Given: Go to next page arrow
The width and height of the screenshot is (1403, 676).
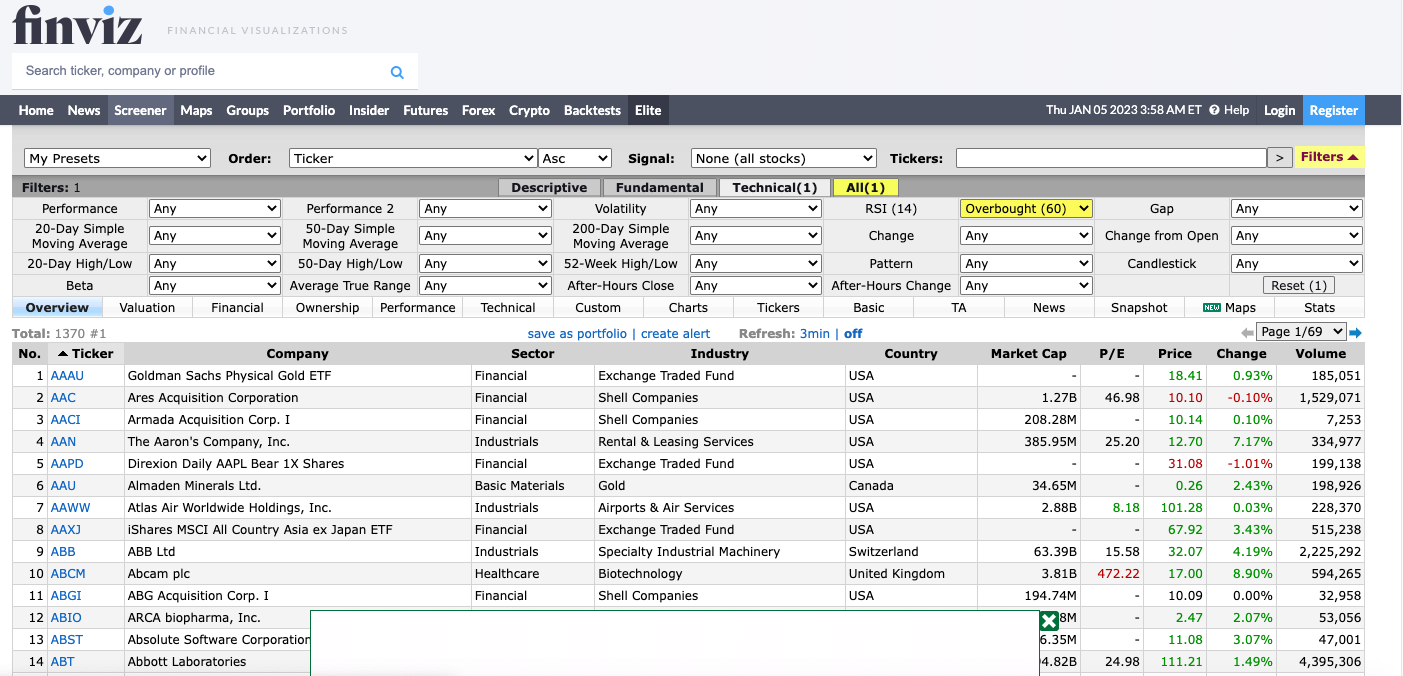Looking at the screenshot, I should (1356, 333).
